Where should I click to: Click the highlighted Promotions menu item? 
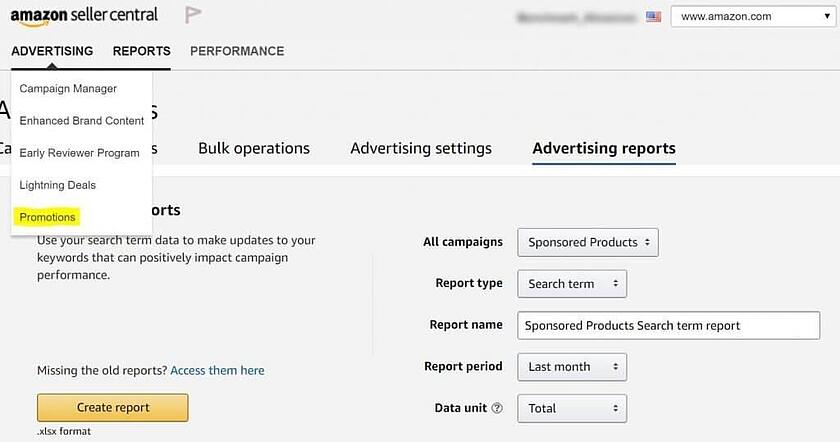tap(47, 217)
